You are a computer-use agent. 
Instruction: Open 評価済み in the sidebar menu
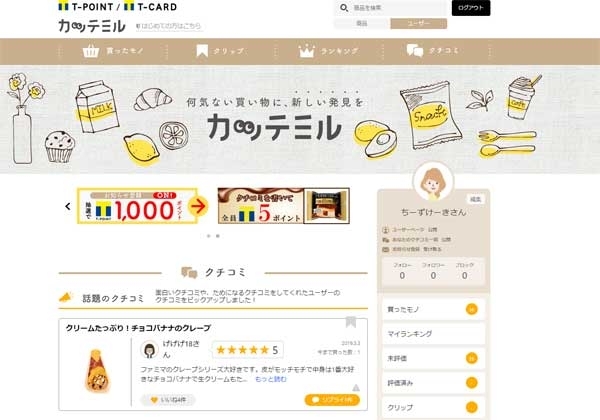(434, 383)
